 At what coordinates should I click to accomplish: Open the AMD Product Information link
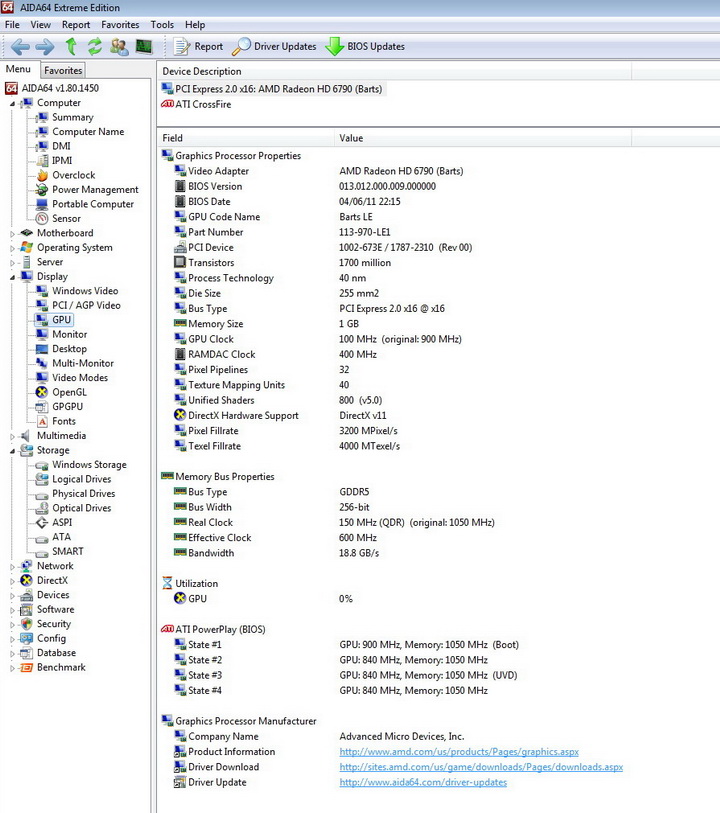click(459, 752)
